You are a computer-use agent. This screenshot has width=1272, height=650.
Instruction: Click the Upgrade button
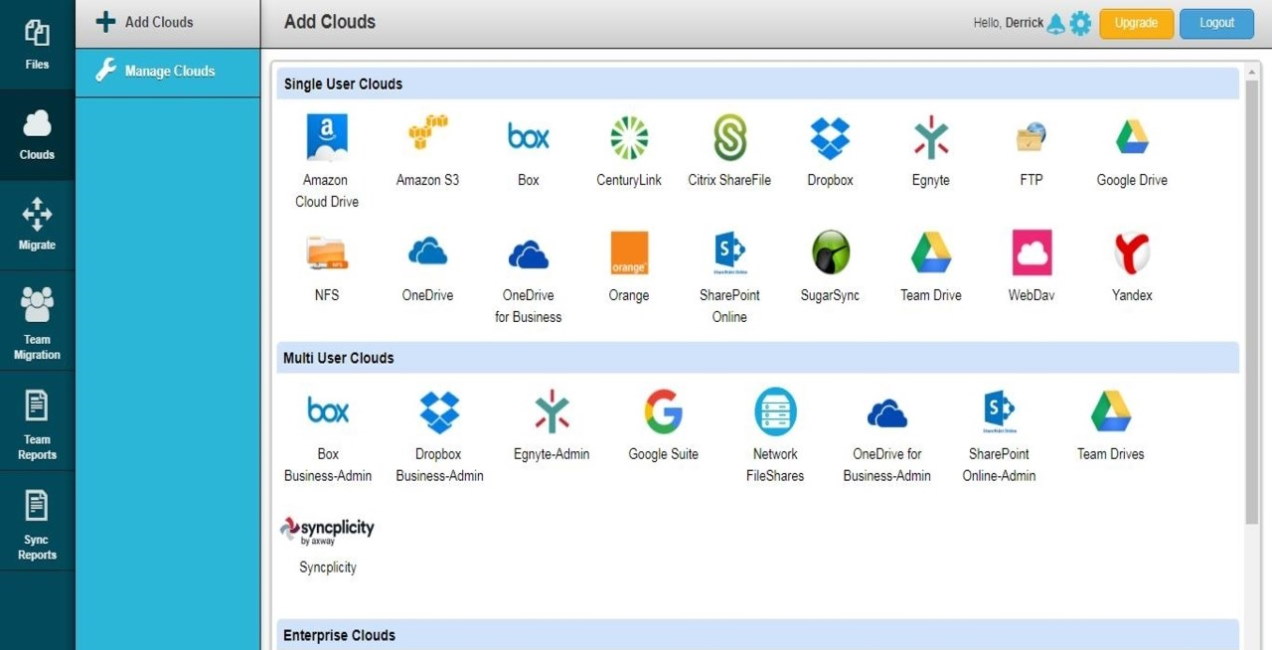[1136, 23]
